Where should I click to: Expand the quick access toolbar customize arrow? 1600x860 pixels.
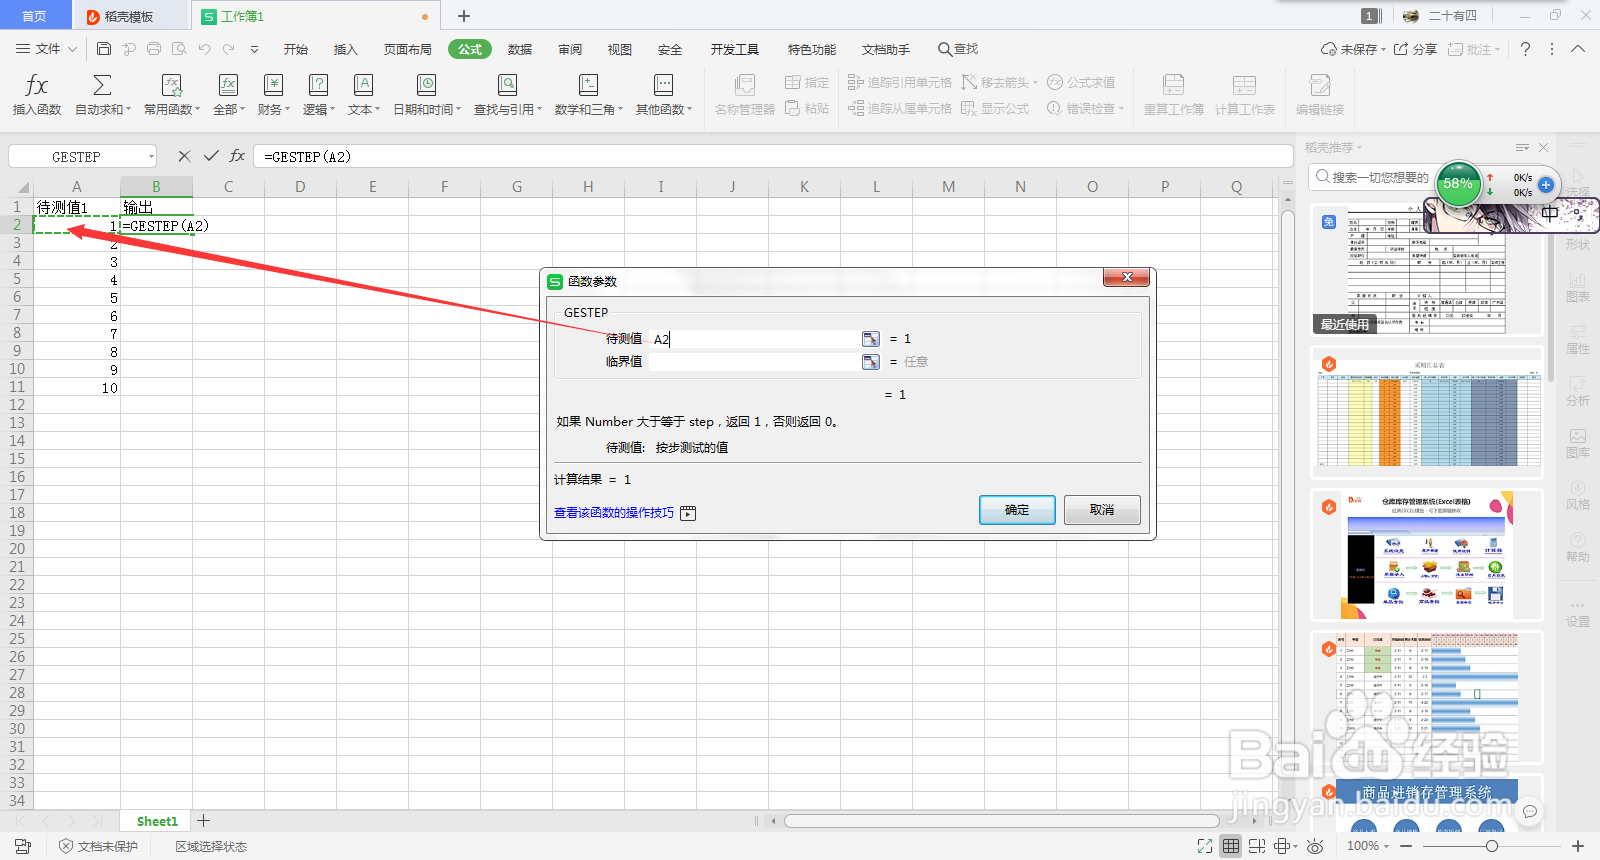[x=254, y=49]
